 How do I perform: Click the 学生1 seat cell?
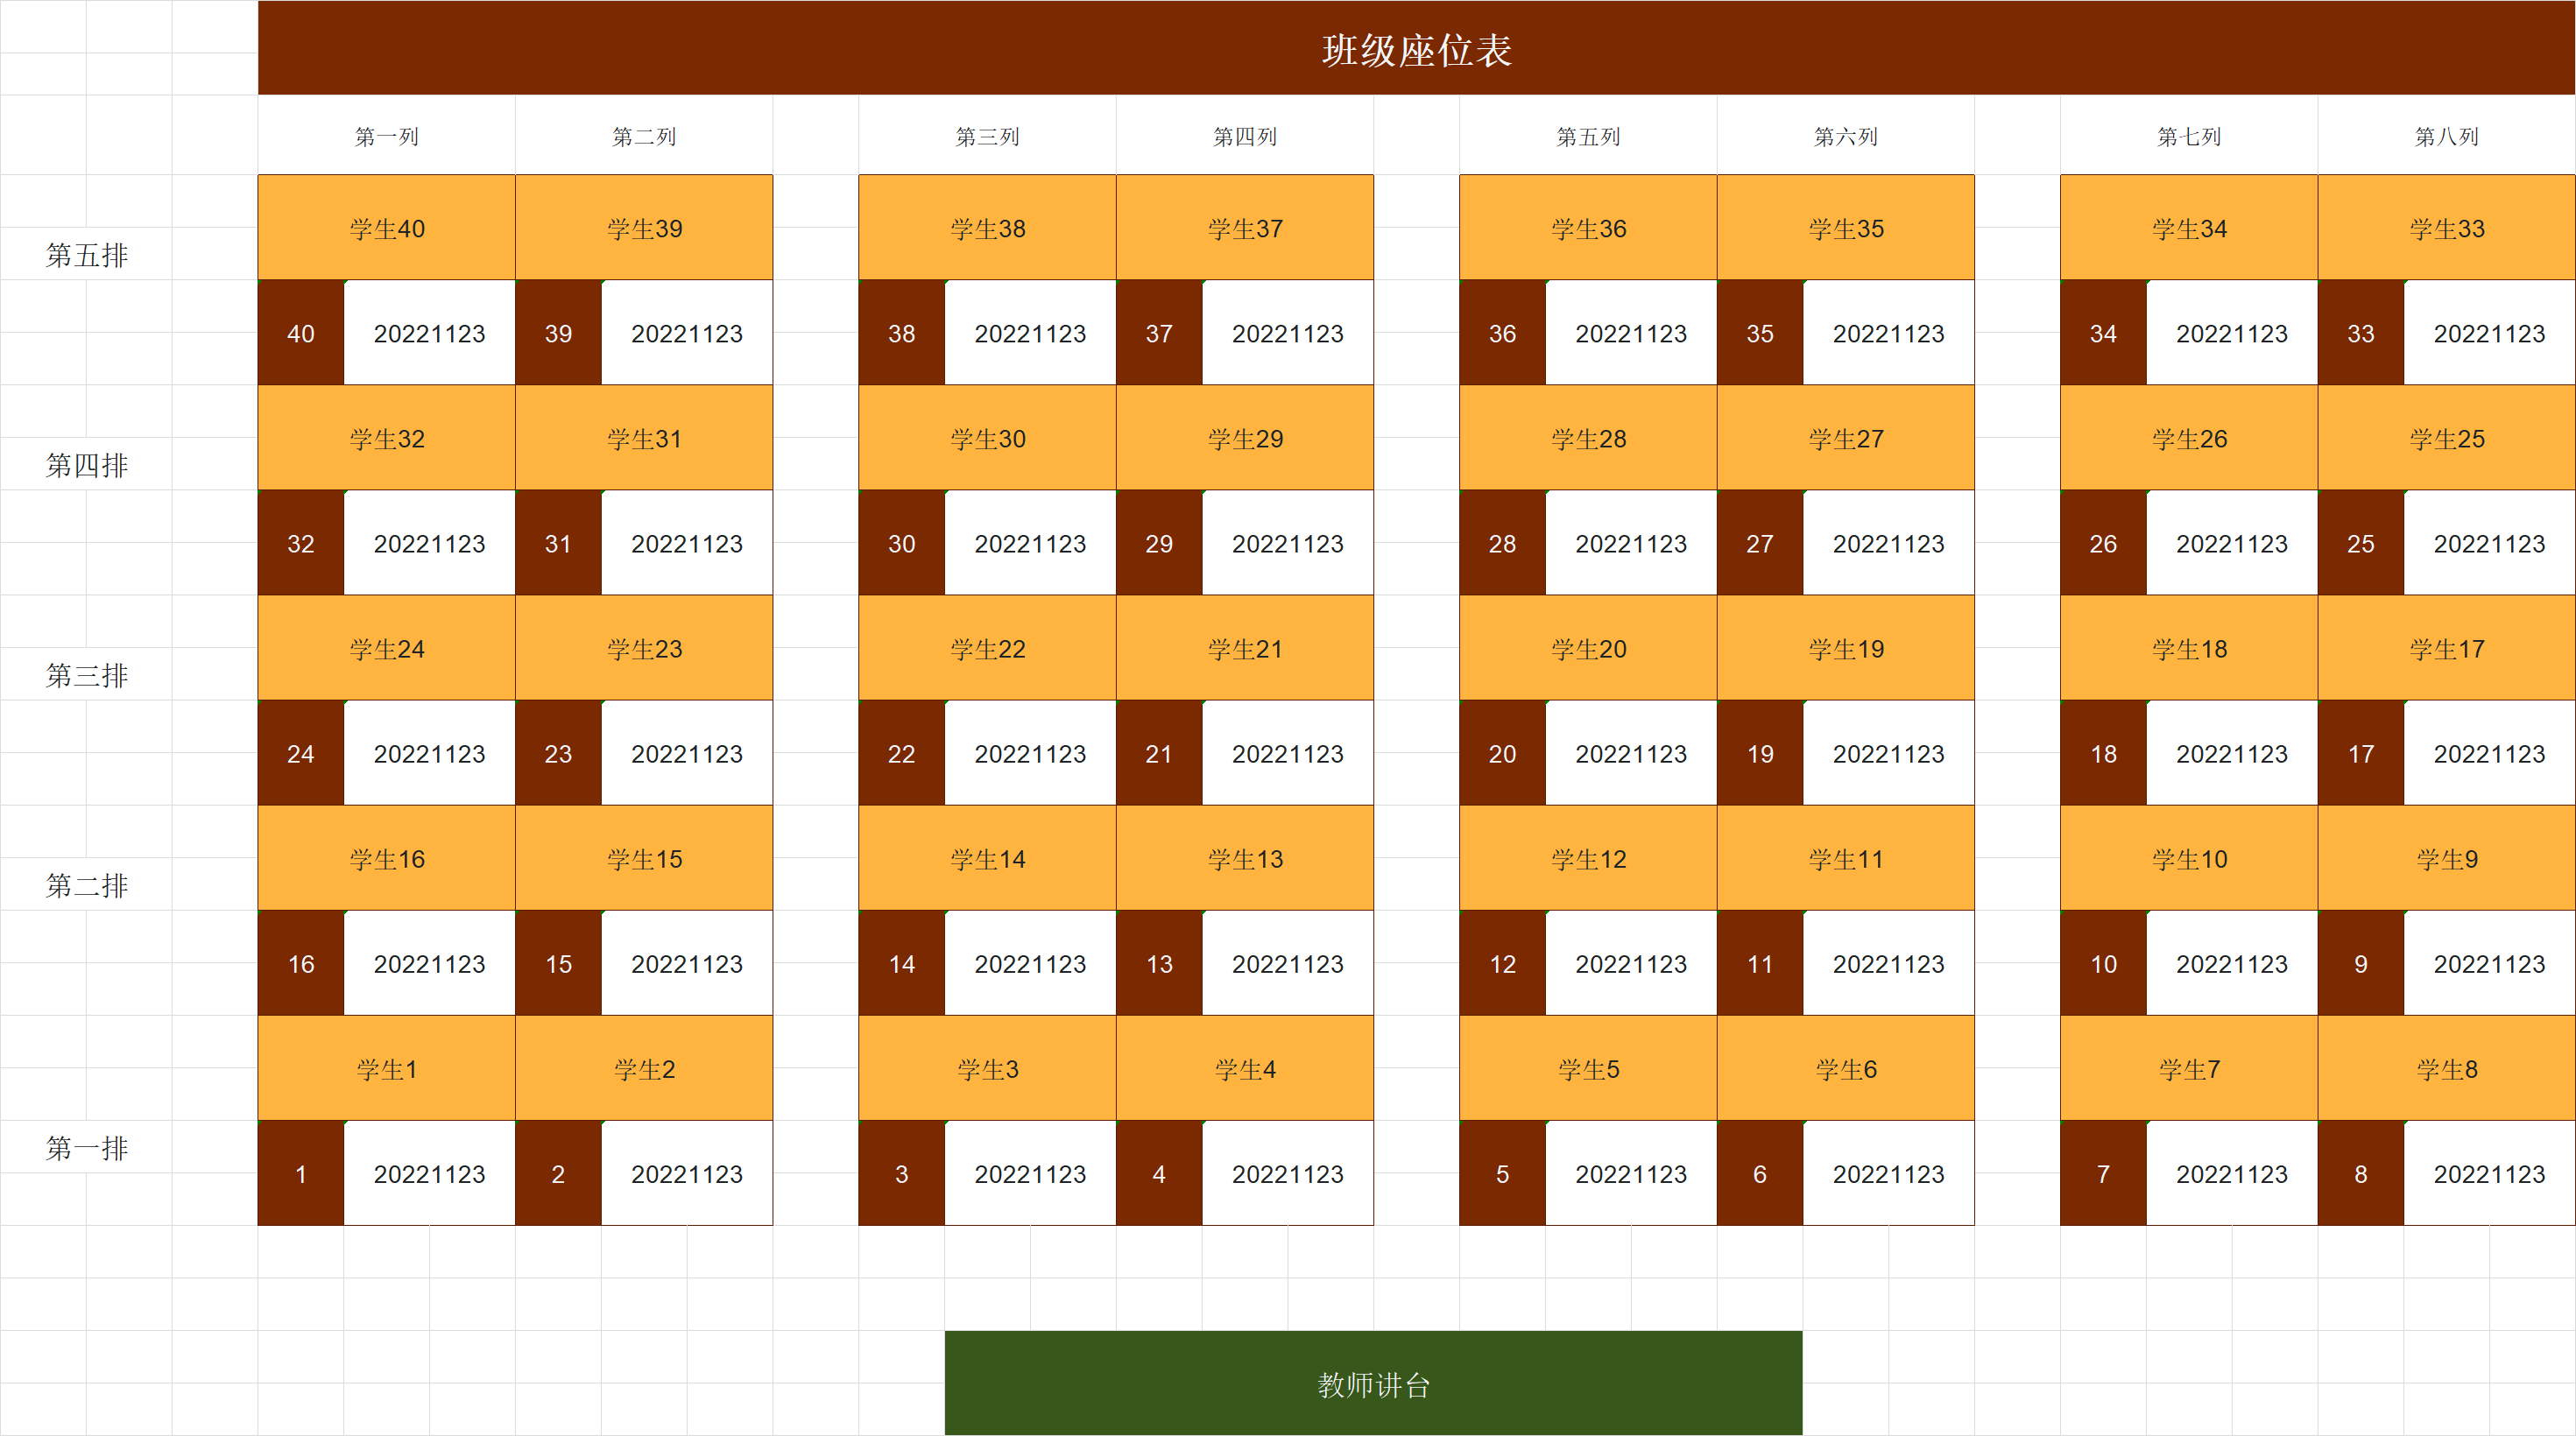tap(385, 1068)
